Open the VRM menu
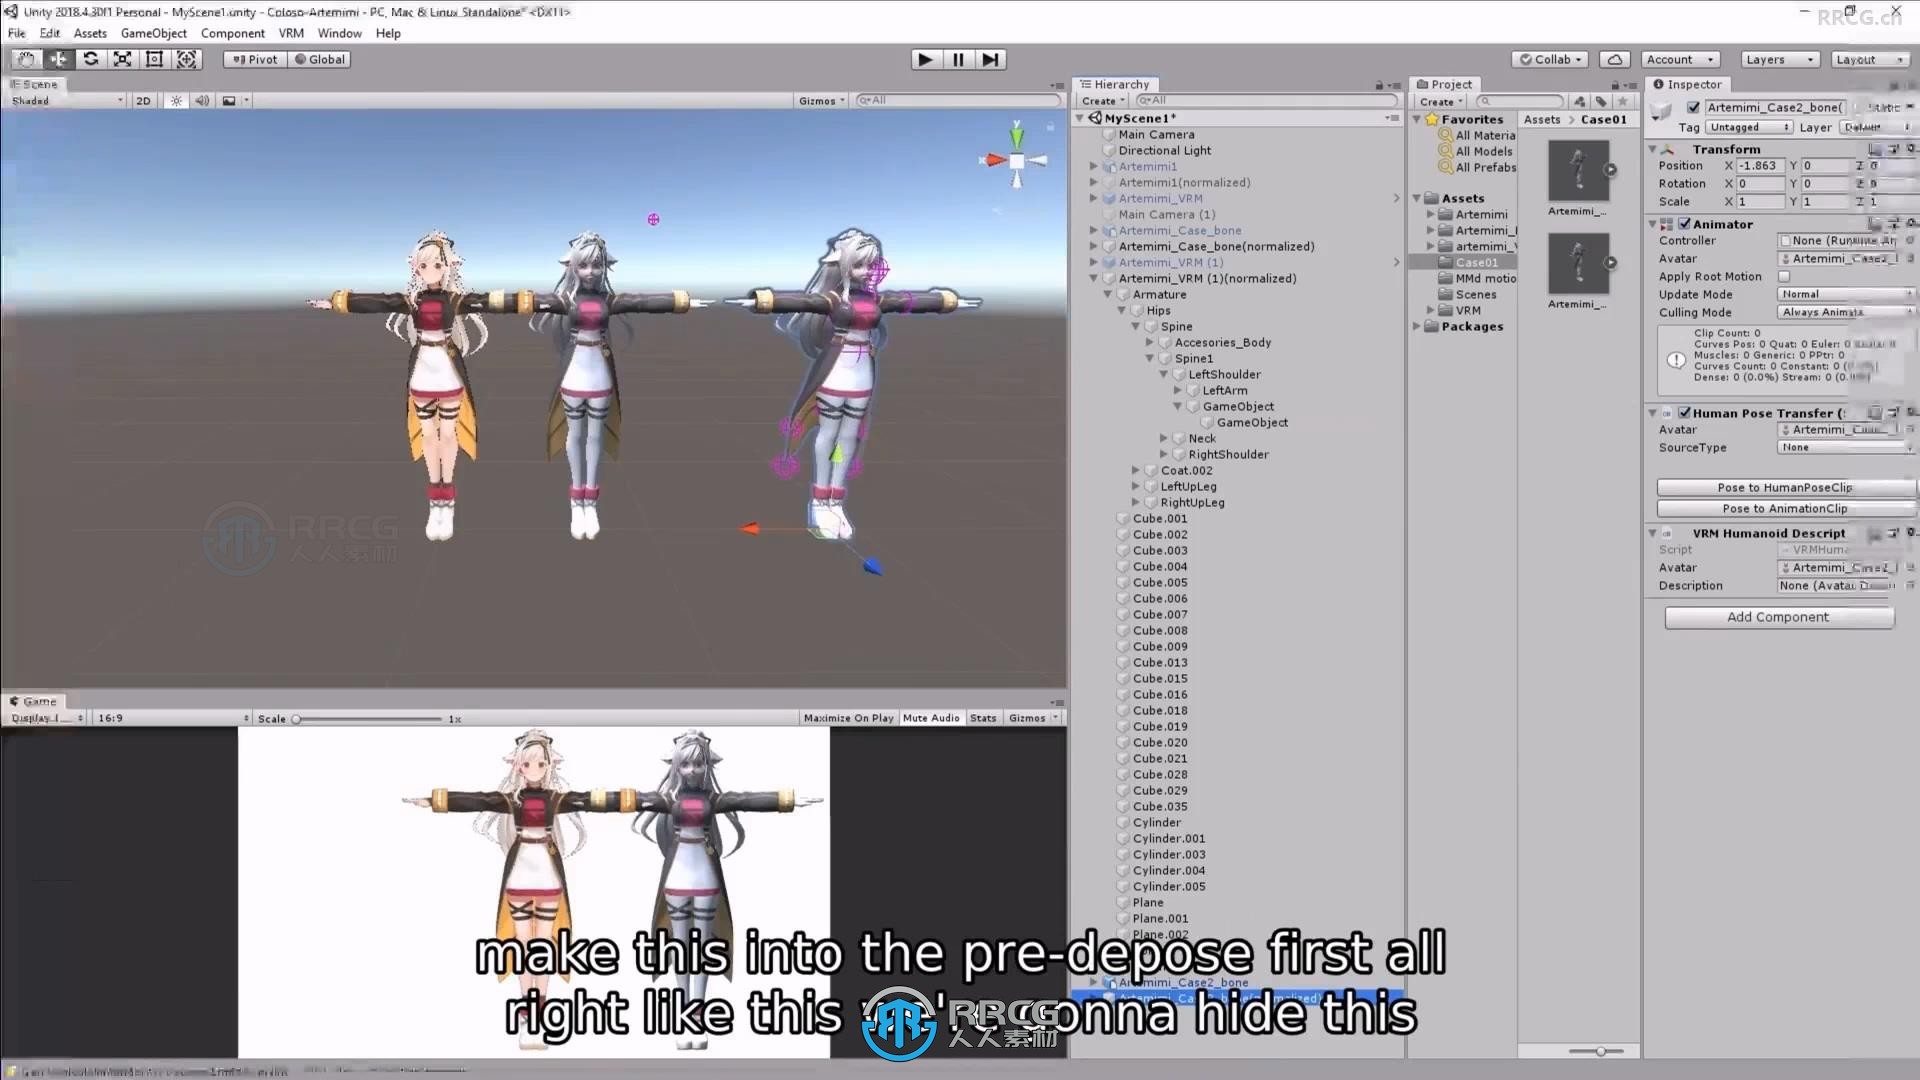This screenshot has height=1080, width=1920. pos(291,33)
